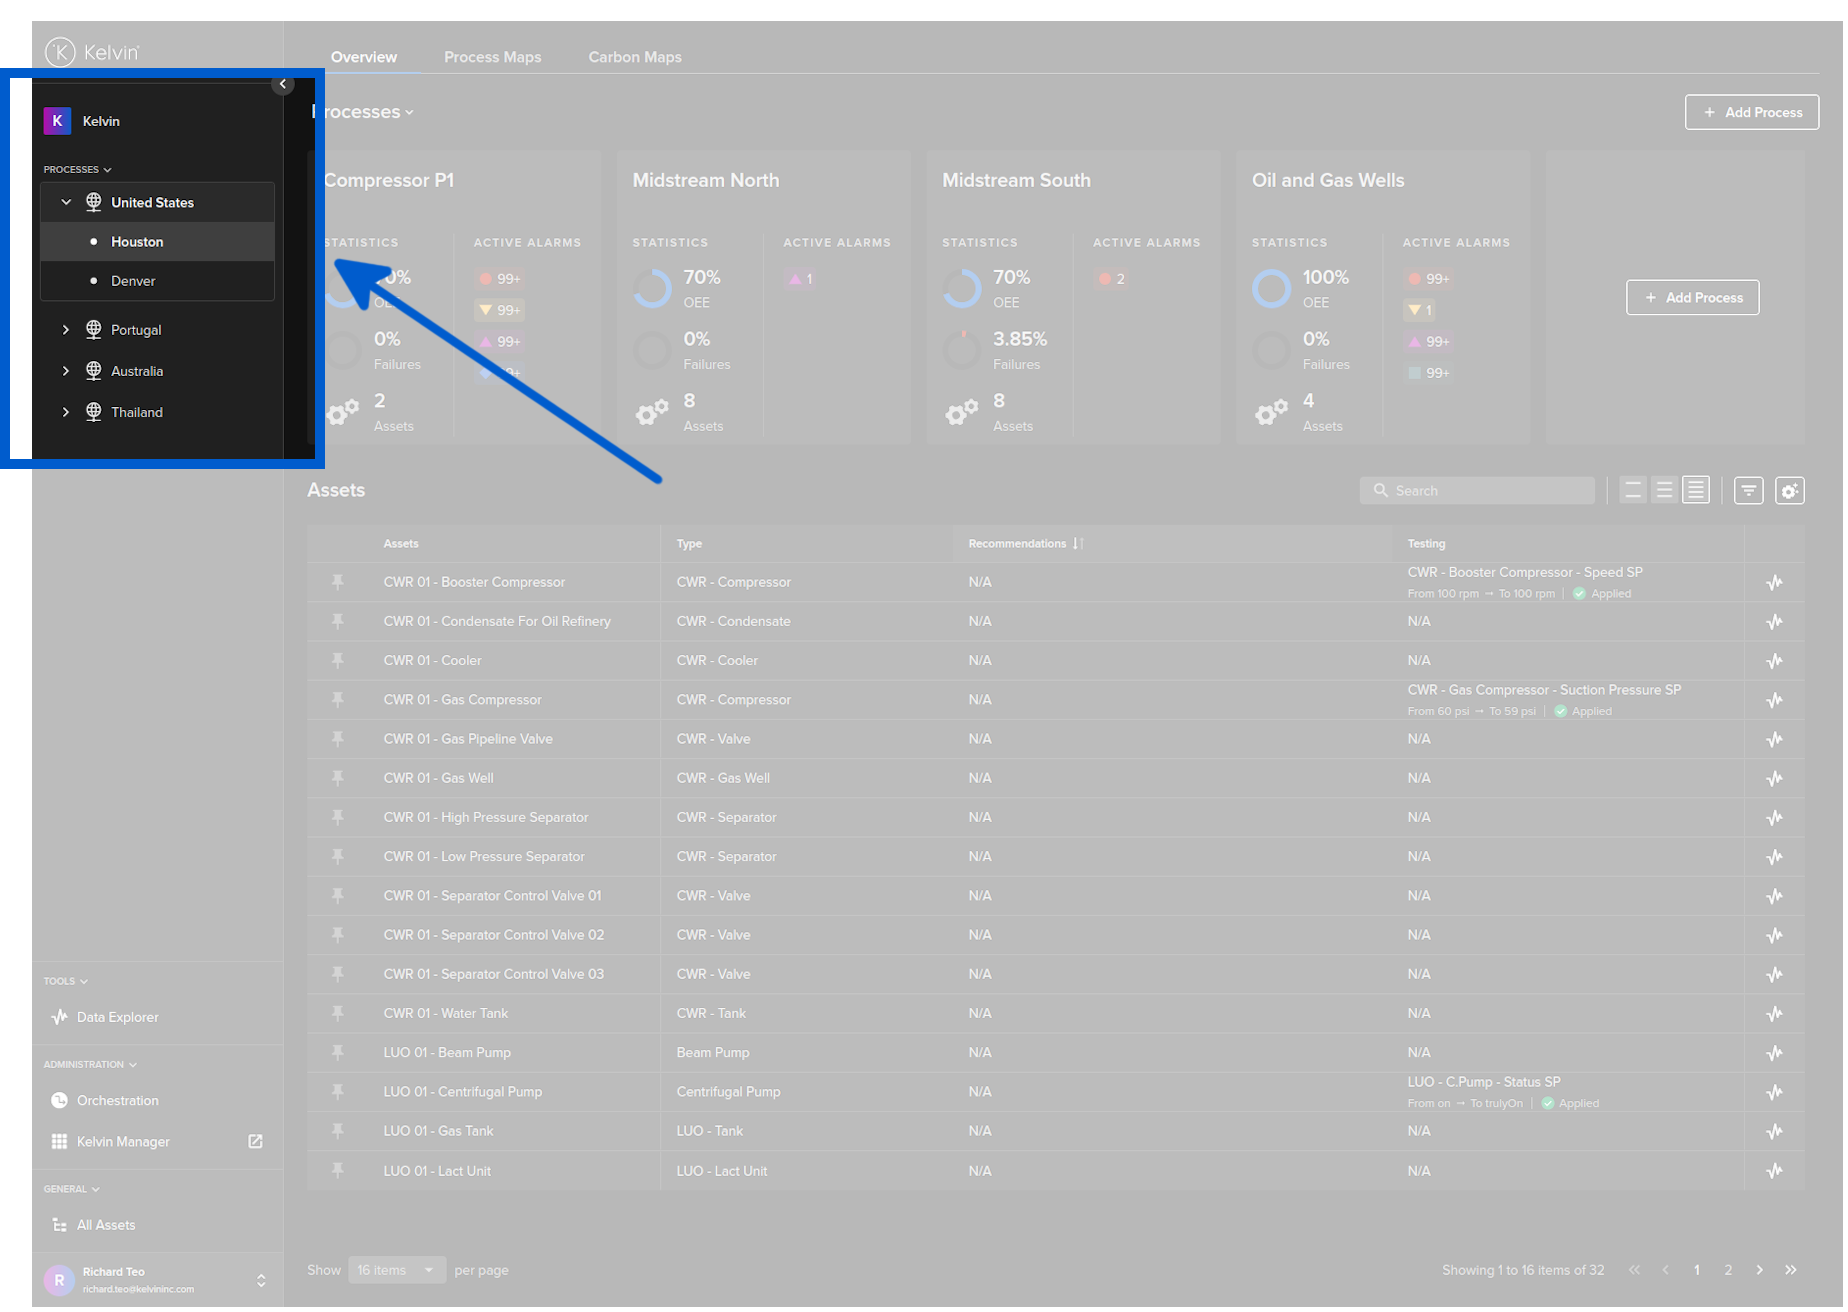Click the Add Process button
1848x1312 pixels.
(1751, 112)
